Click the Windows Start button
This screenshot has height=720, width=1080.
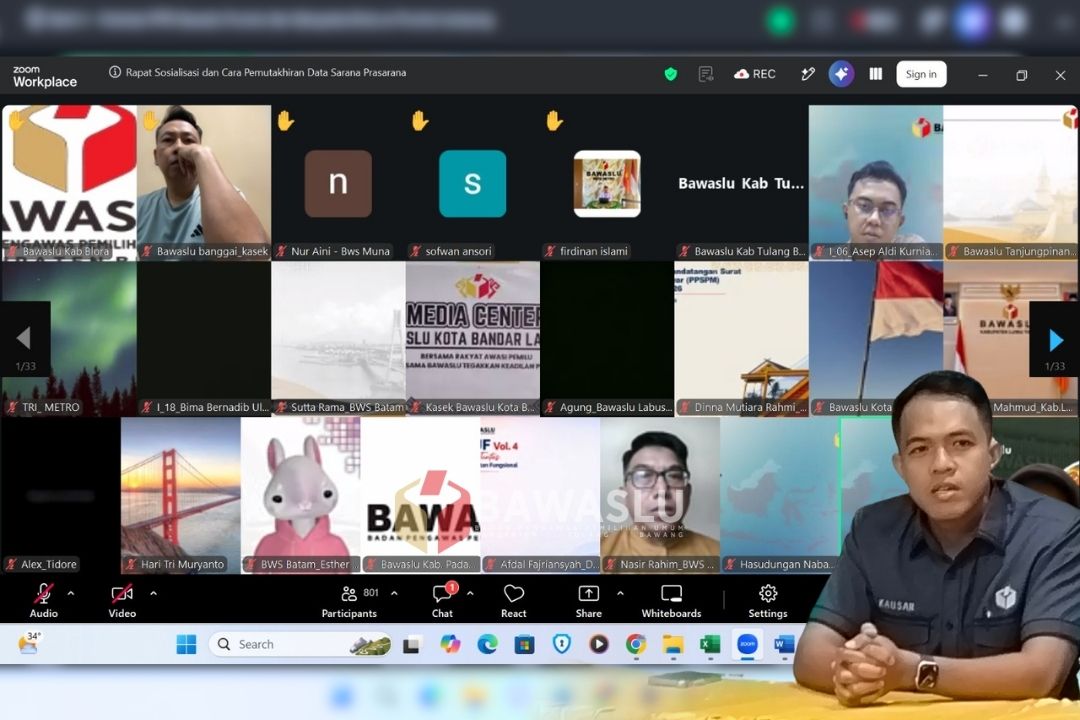pyautogui.click(x=186, y=644)
